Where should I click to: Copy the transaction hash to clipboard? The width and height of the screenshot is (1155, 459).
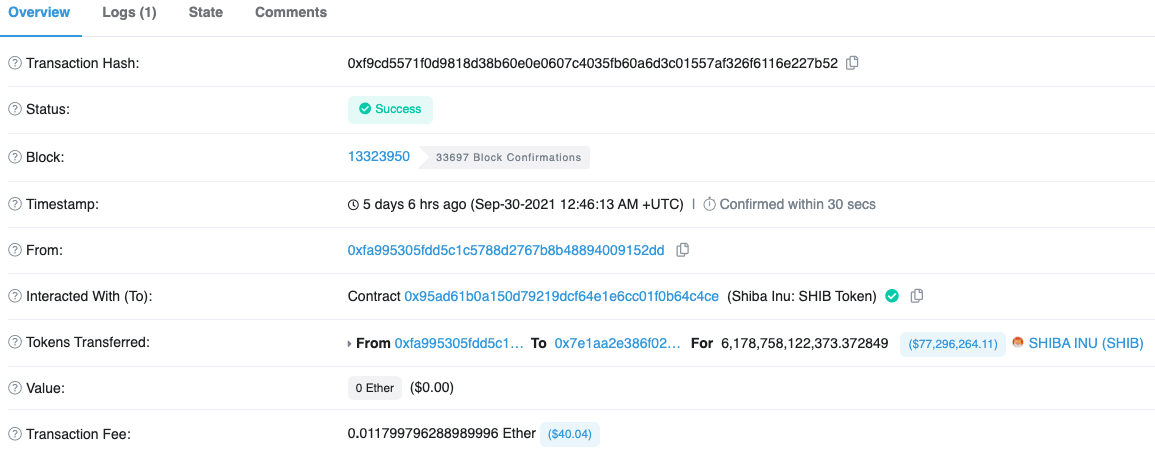[x=852, y=63]
